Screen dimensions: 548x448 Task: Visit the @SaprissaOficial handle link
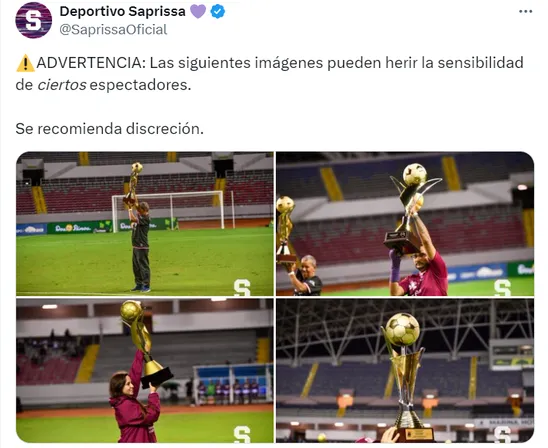(113, 30)
